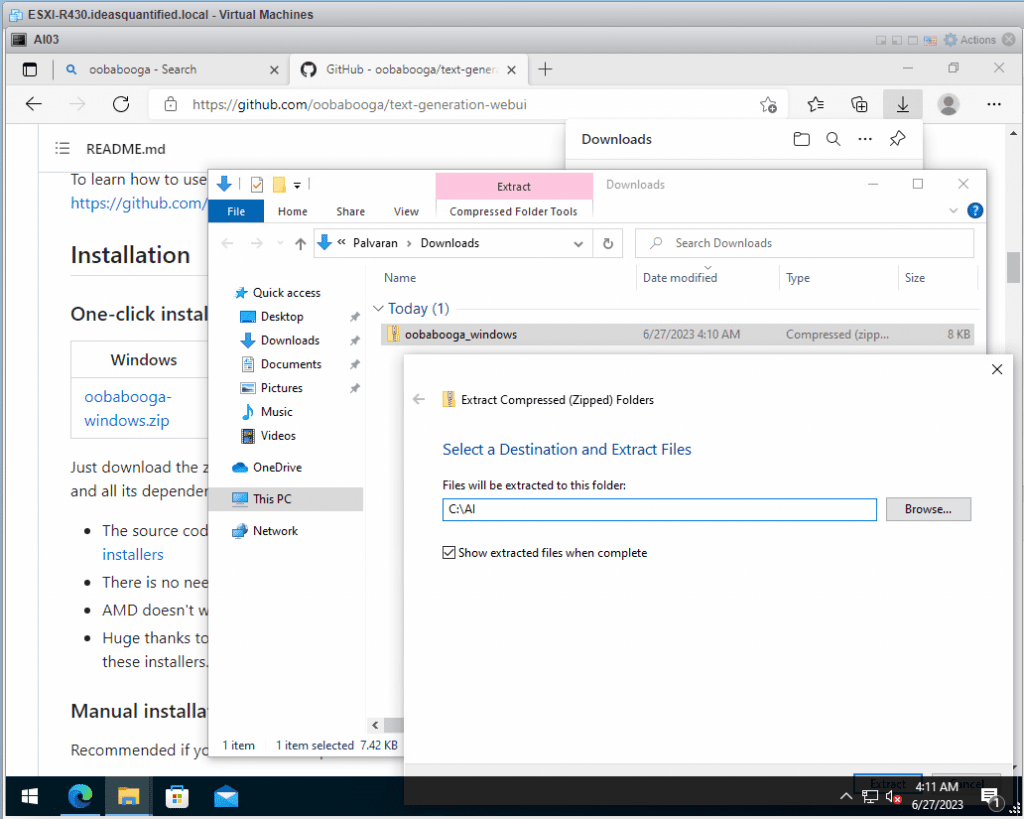Expand the Explorer address path dropdown
Image resolution: width=1024 pixels, height=819 pixels.
578,244
